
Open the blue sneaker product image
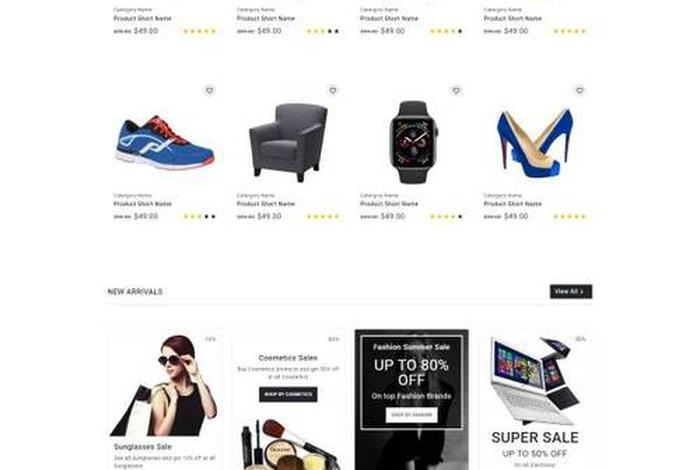tap(165, 143)
